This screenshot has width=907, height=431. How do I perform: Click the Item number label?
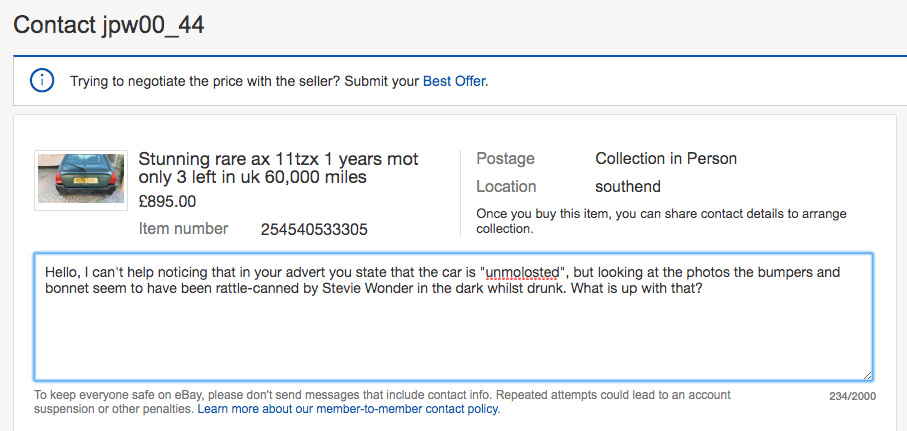pos(183,229)
